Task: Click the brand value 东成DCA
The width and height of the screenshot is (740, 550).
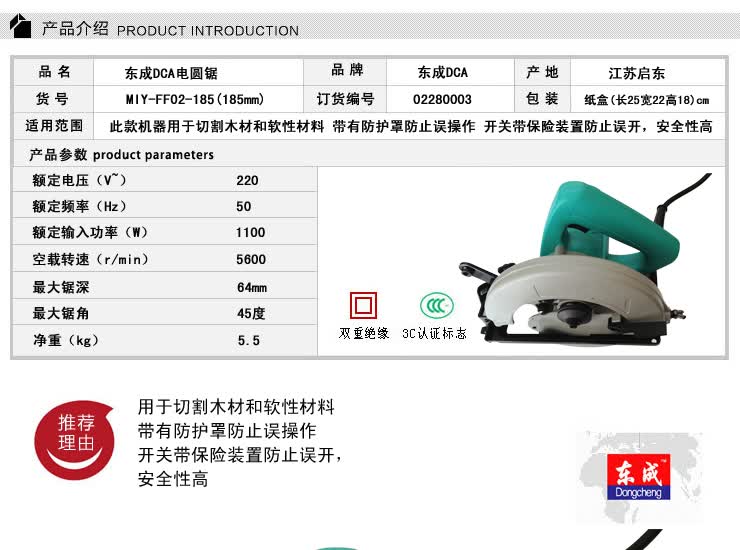Action: 442,72
